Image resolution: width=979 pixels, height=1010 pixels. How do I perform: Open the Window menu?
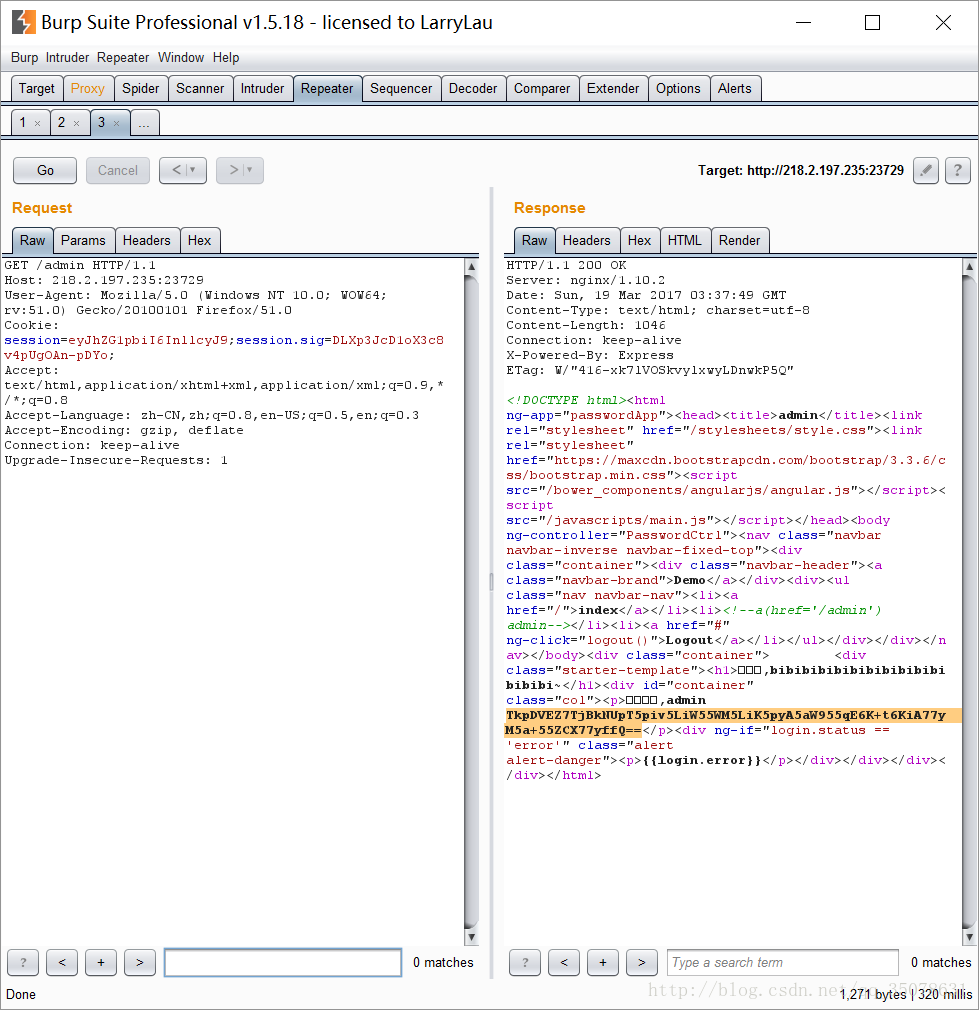[181, 57]
